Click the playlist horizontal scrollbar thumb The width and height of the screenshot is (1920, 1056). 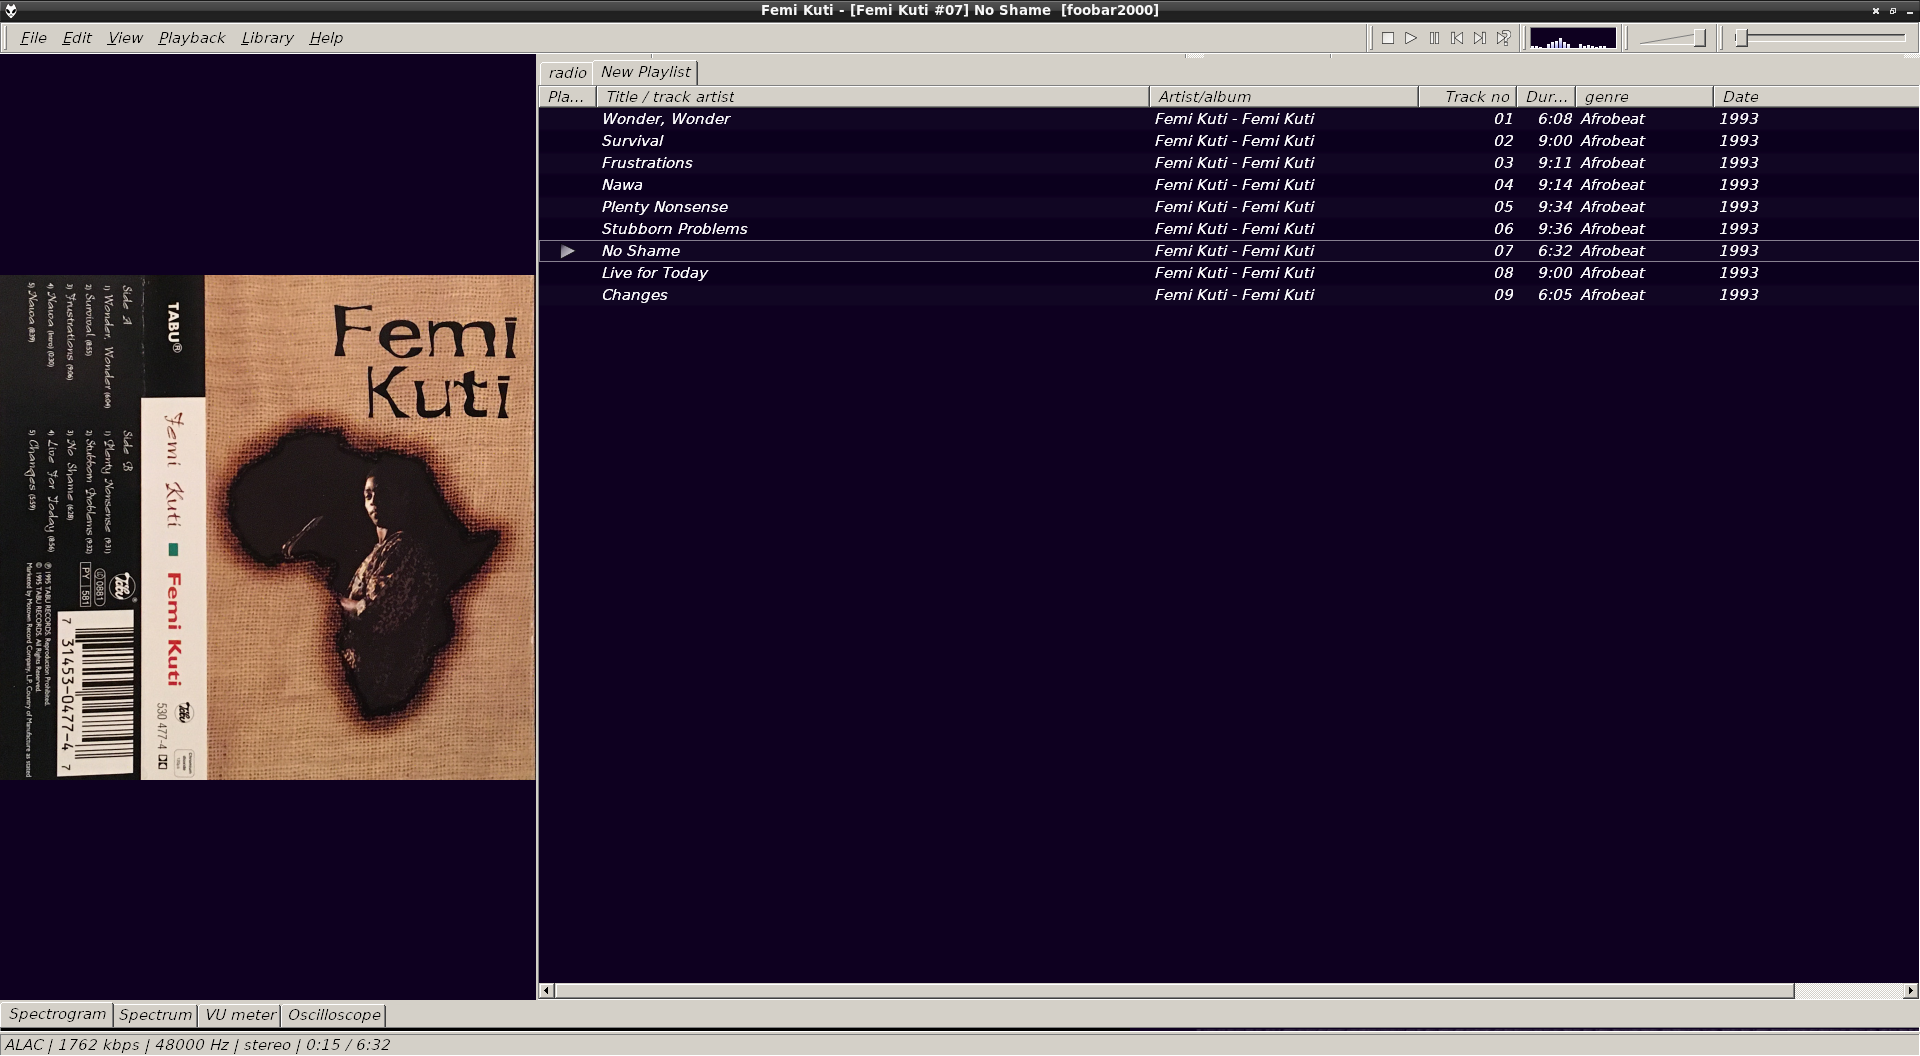1174,991
